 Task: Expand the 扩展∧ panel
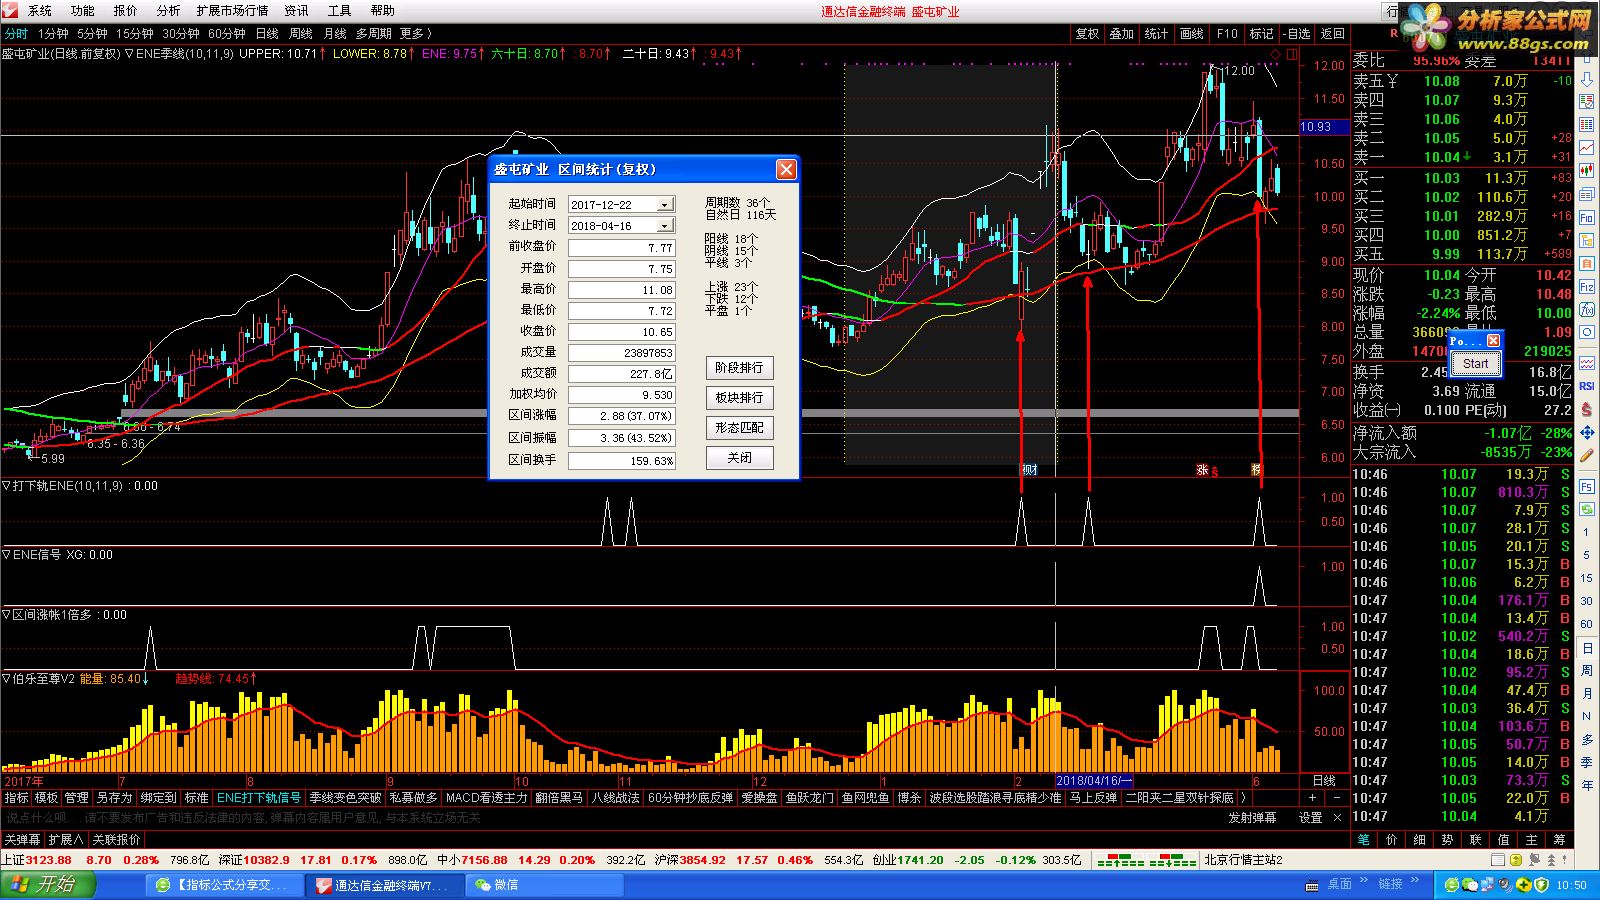tap(66, 839)
